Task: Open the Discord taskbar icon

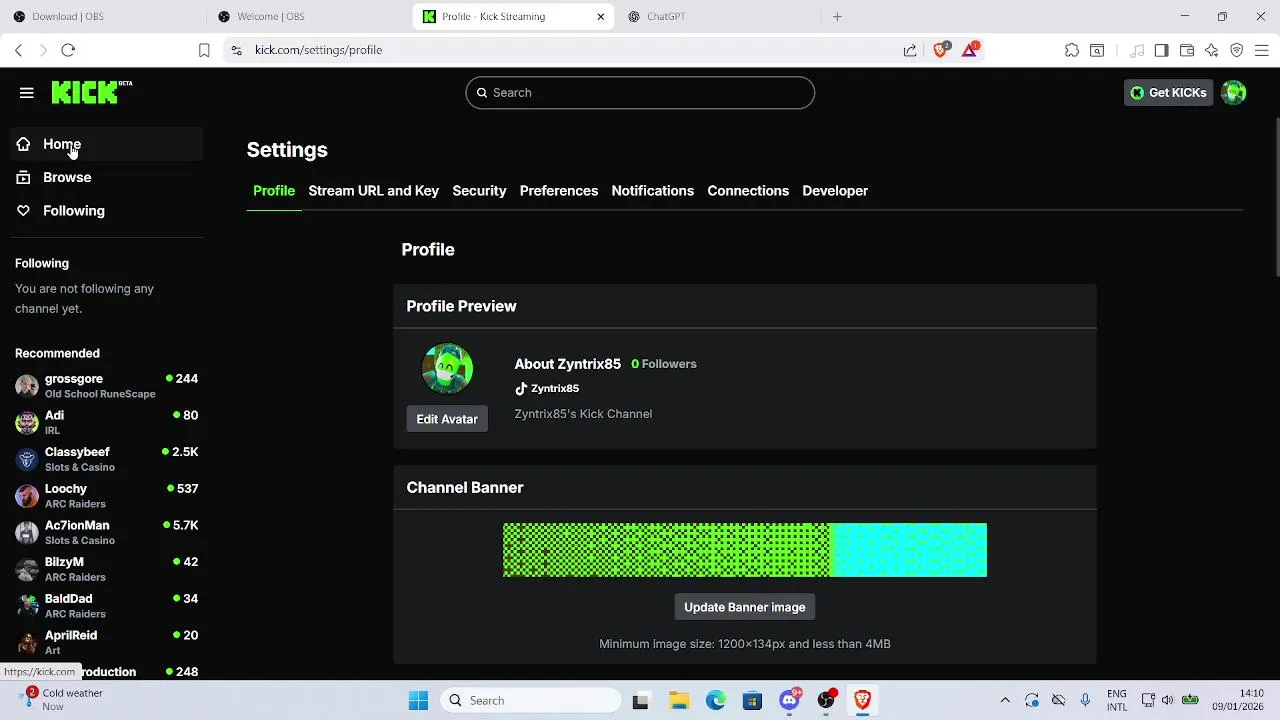Action: point(789,700)
